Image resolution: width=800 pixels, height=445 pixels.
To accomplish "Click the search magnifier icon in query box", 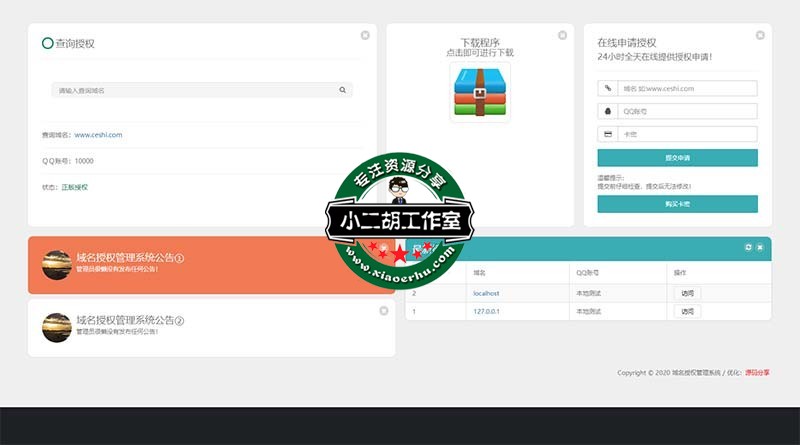I will pos(342,90).
